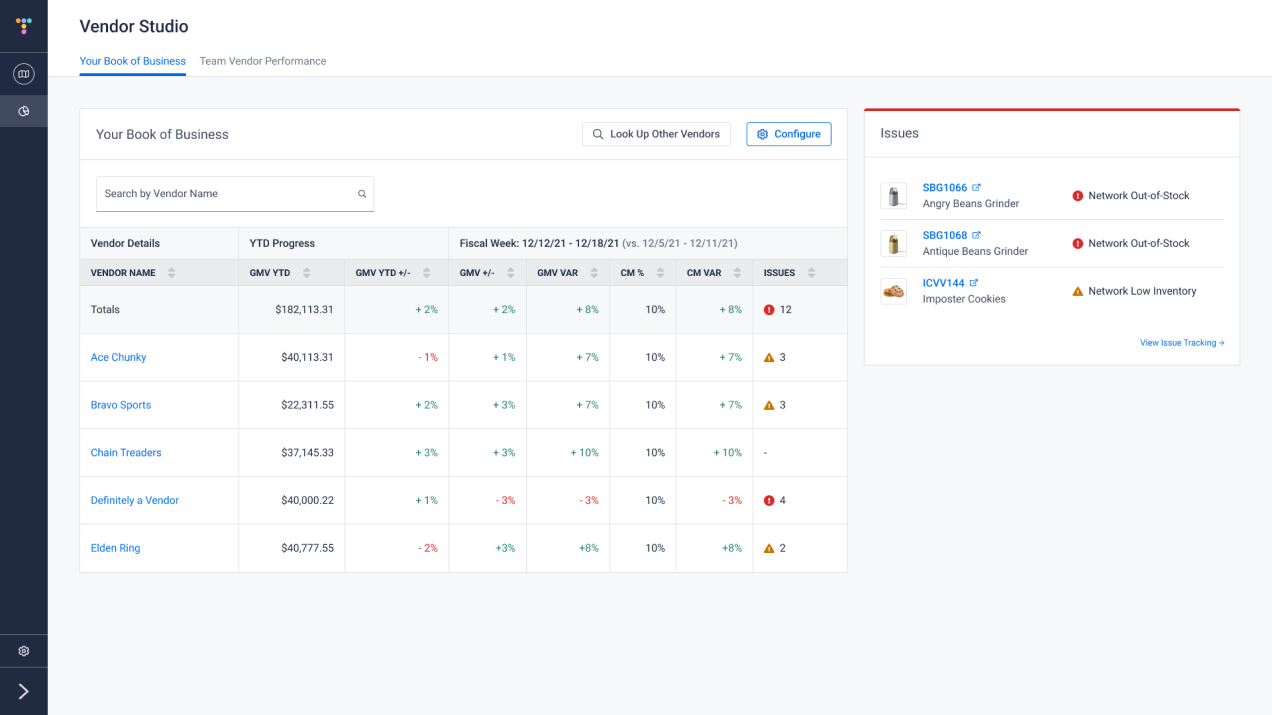Open the Configure dialog
Image resolution: width=1272 pixels, height=715 pixels.
coord(788,133)
